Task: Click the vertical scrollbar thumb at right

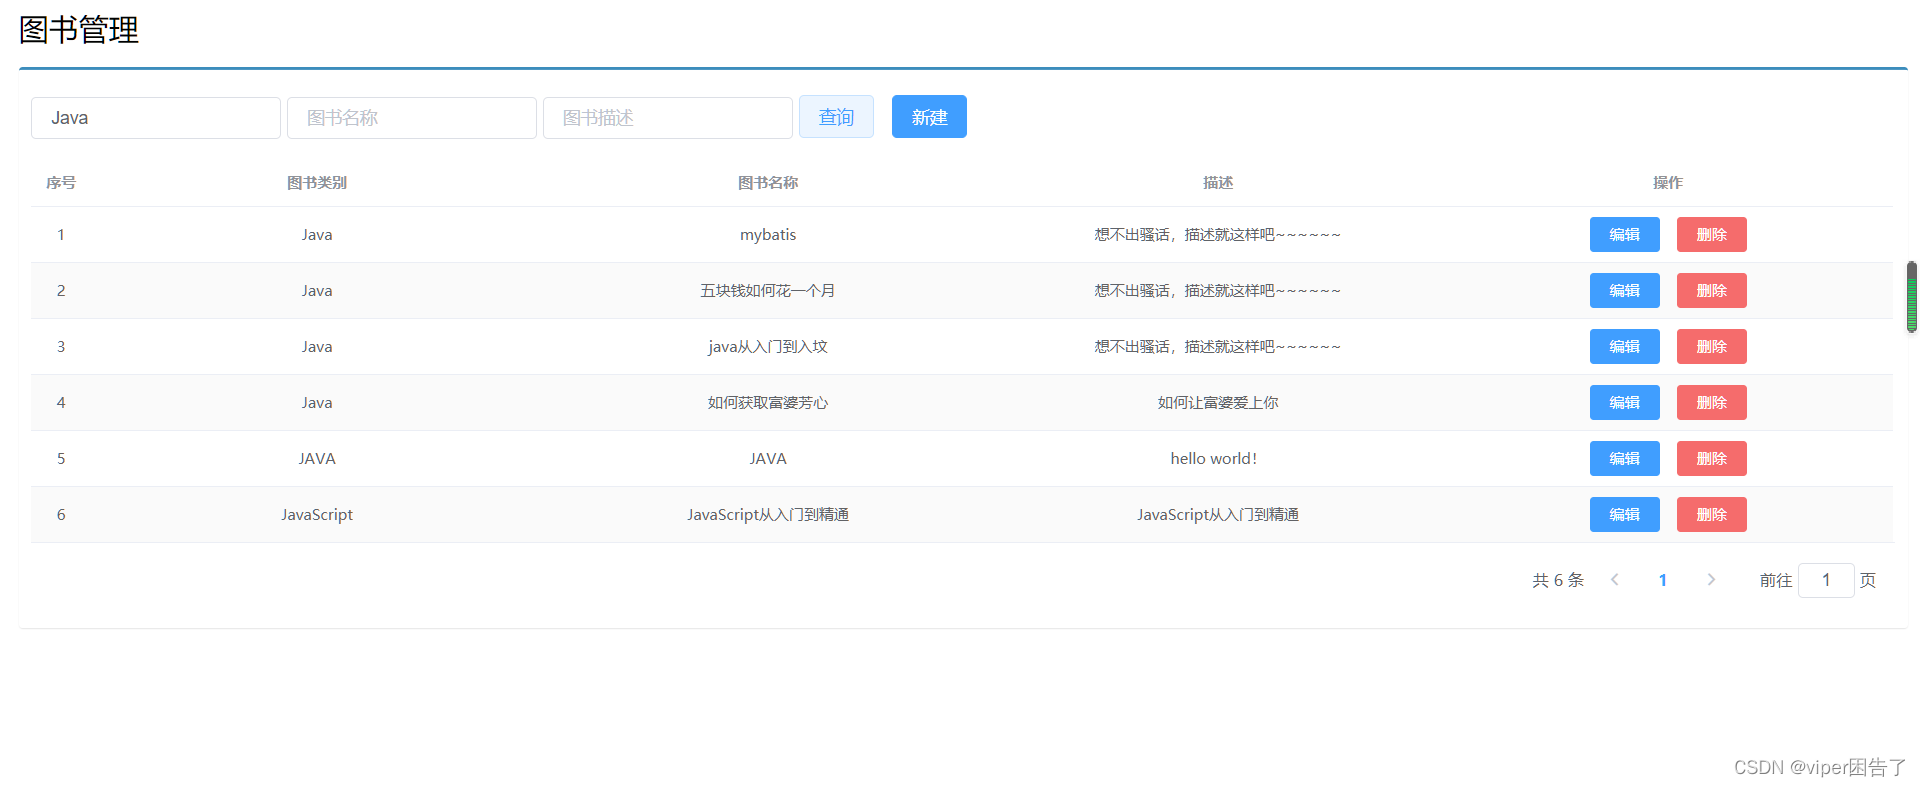Action: click(1912, 297)
